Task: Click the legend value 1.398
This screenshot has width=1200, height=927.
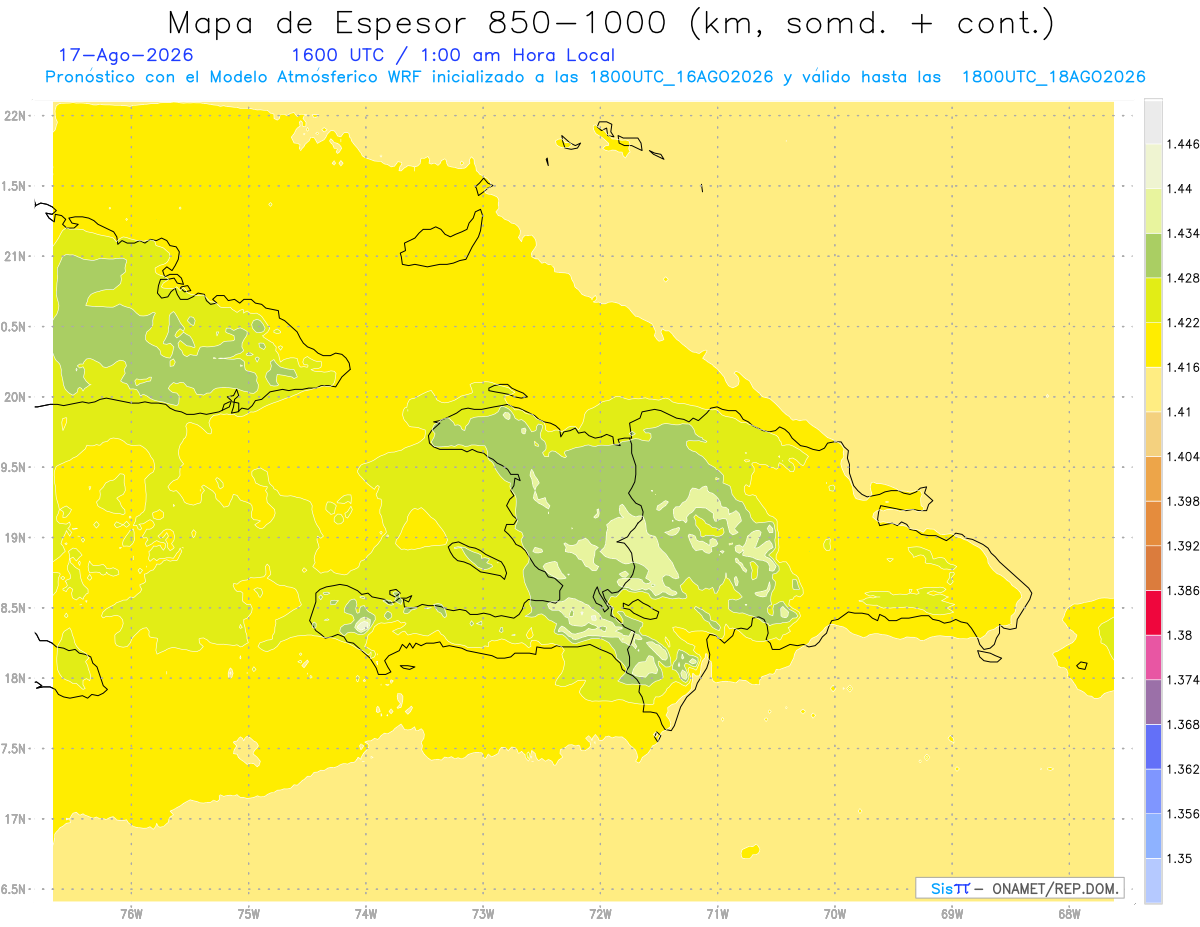Action: tap(1183, 501)
